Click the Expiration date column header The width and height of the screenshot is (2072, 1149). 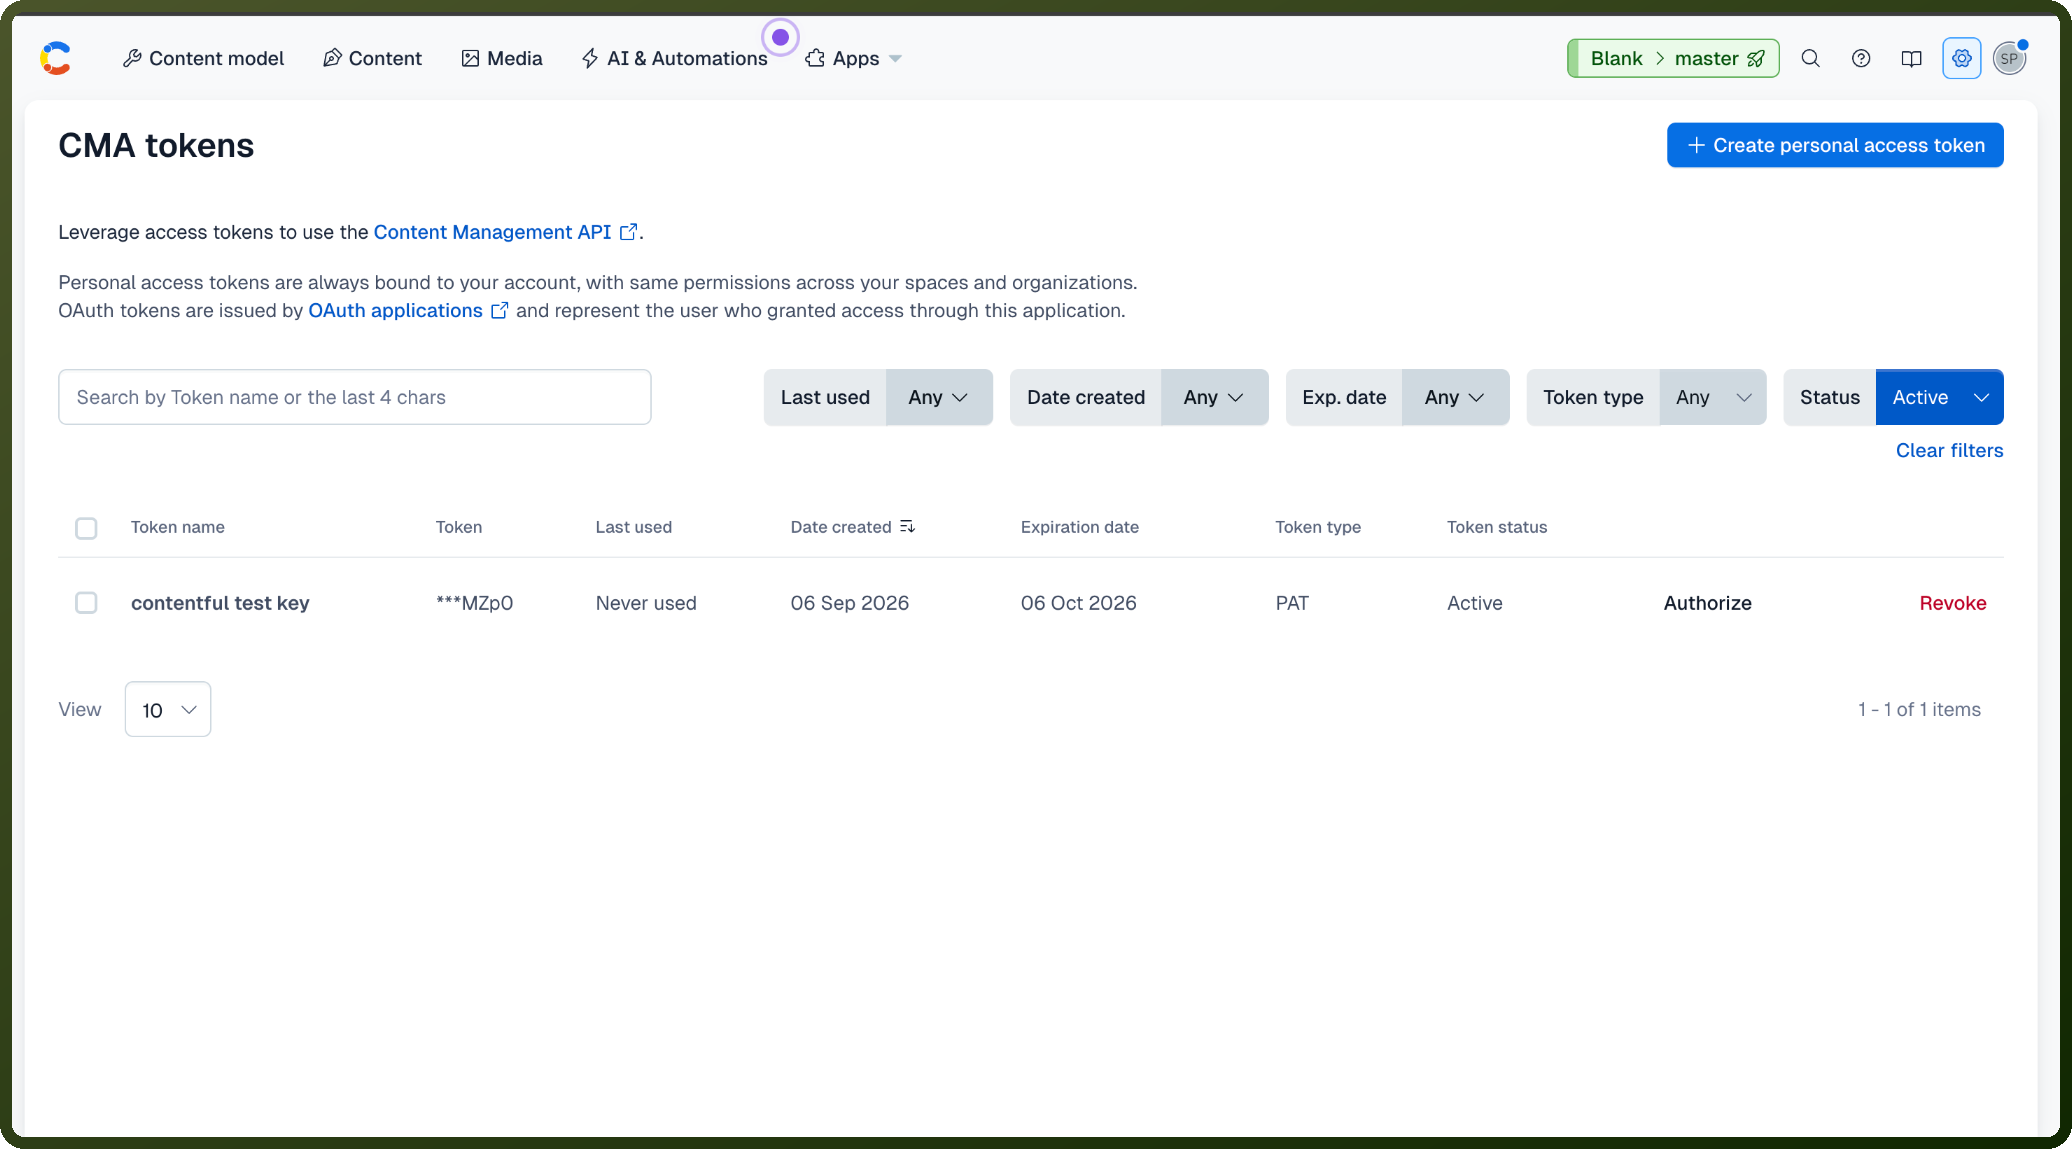click(1080, 527)
